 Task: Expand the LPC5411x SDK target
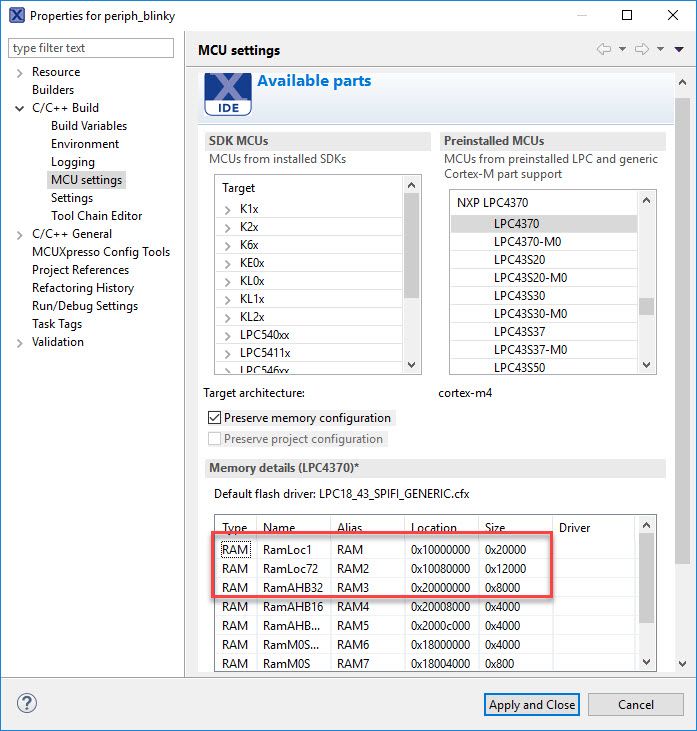tap(228, 354)
